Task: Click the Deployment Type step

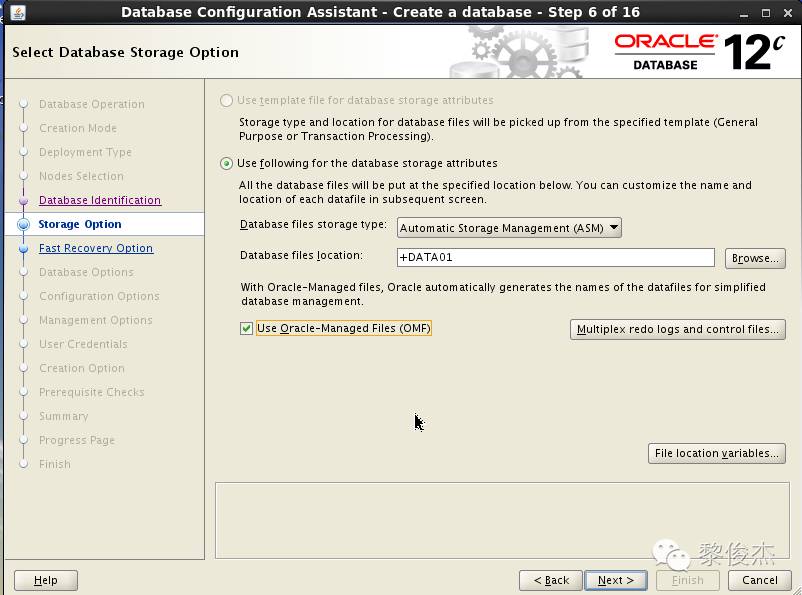Action: 85,152
